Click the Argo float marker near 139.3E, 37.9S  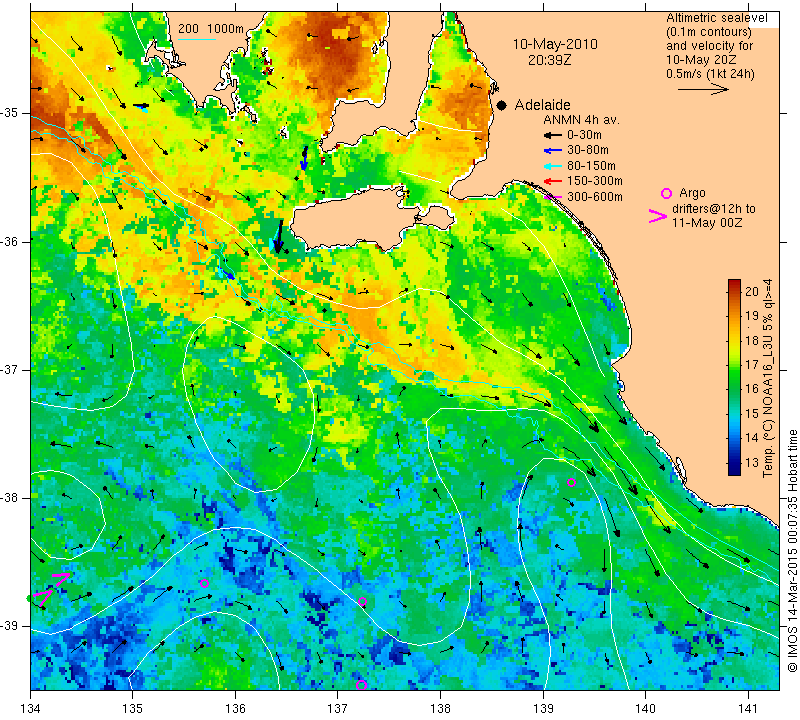click(x=571, y=483)
